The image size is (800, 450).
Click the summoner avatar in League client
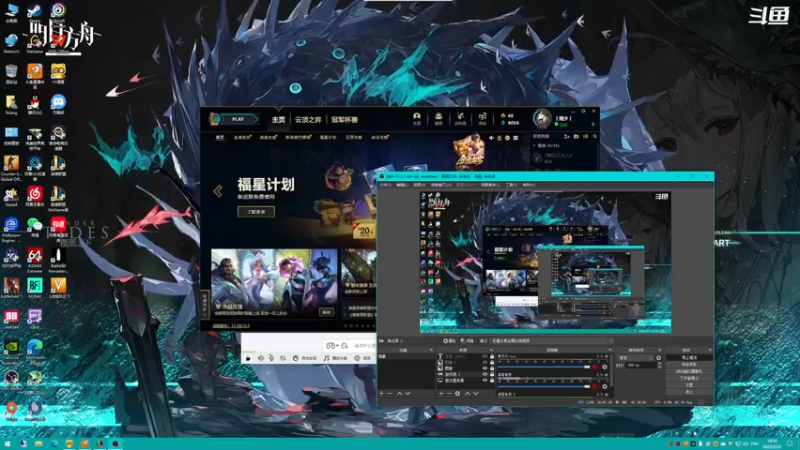click(542, 118)
